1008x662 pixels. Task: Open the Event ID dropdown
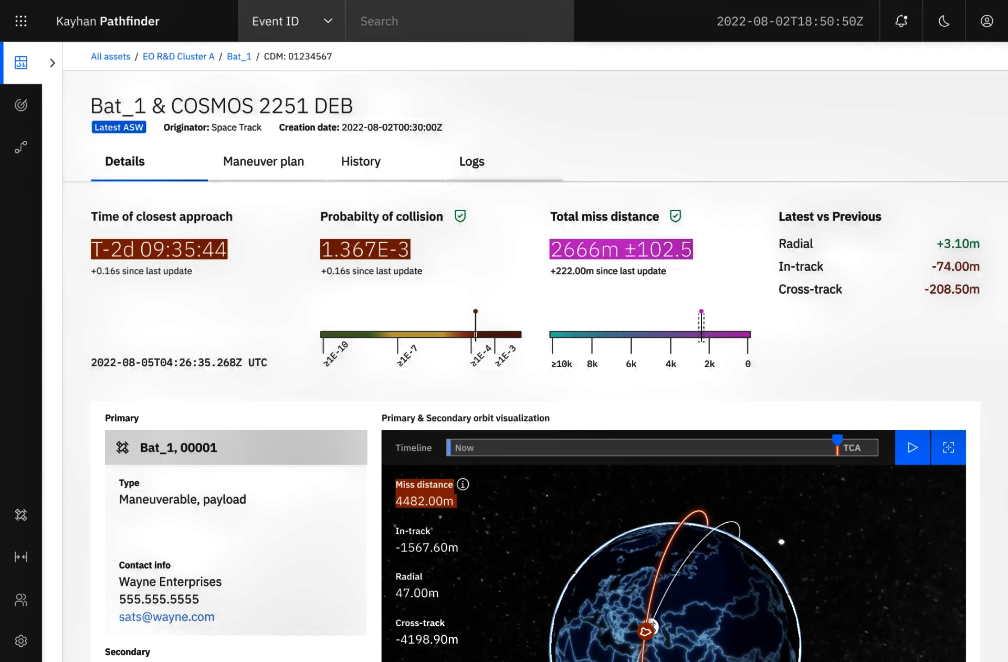(x=292, y=21)
